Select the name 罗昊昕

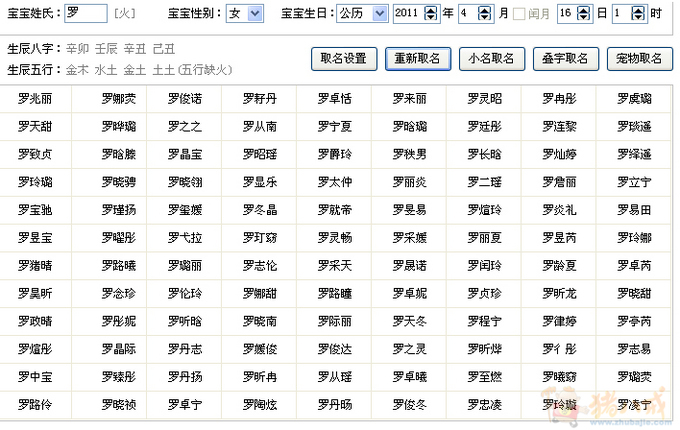35,294
